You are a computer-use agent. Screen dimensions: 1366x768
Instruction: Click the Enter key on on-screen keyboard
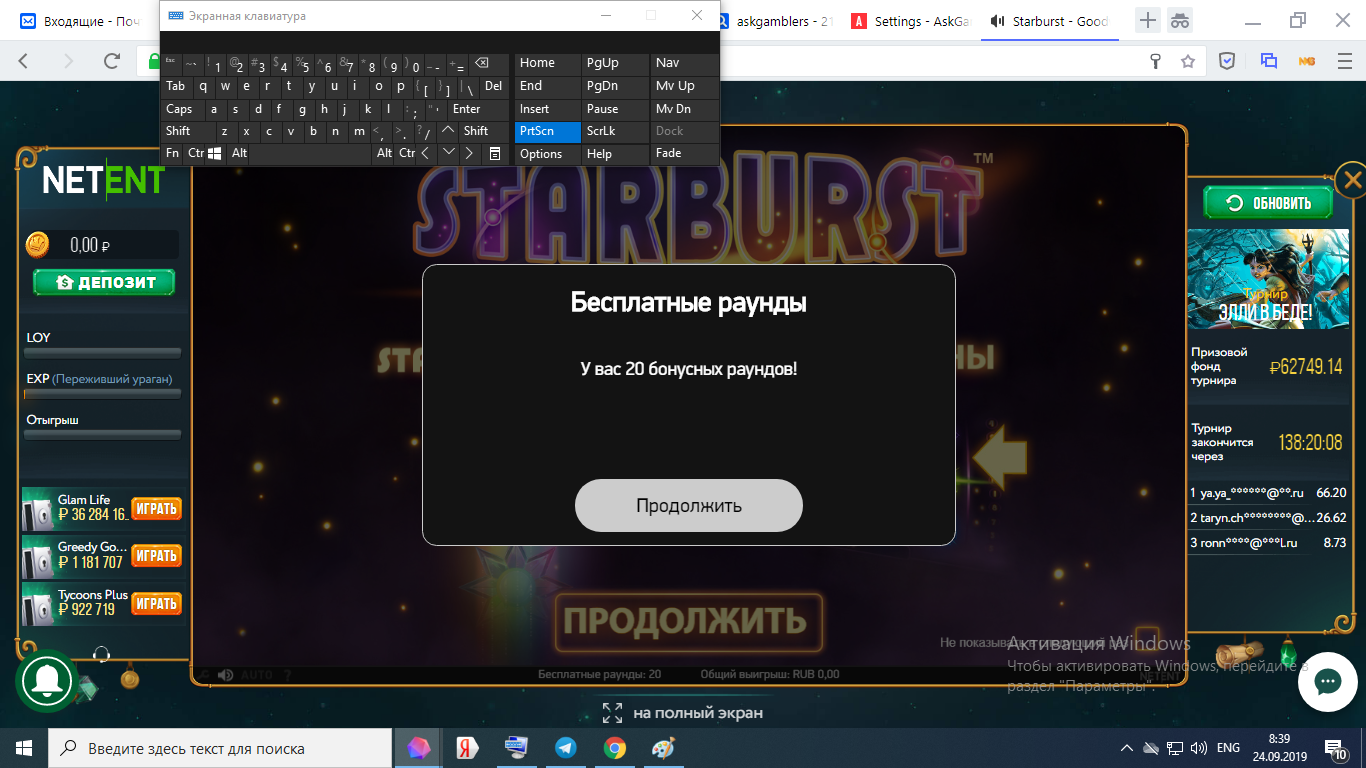478,109
